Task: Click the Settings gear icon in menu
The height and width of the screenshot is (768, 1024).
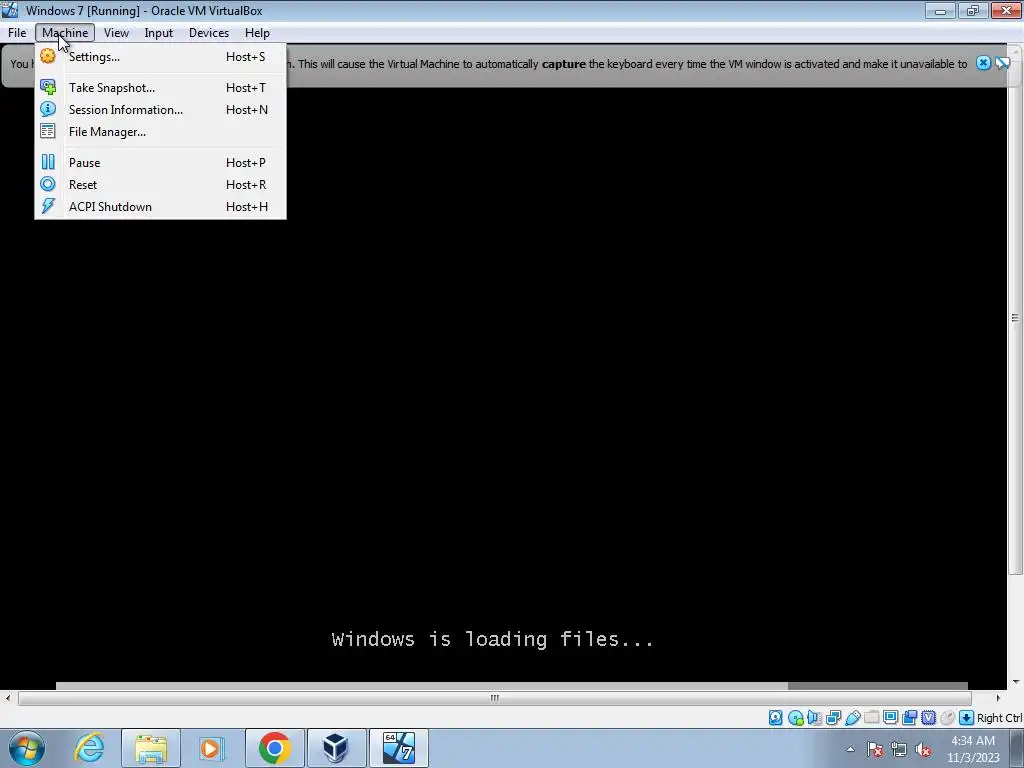Action: click(48, 56)
